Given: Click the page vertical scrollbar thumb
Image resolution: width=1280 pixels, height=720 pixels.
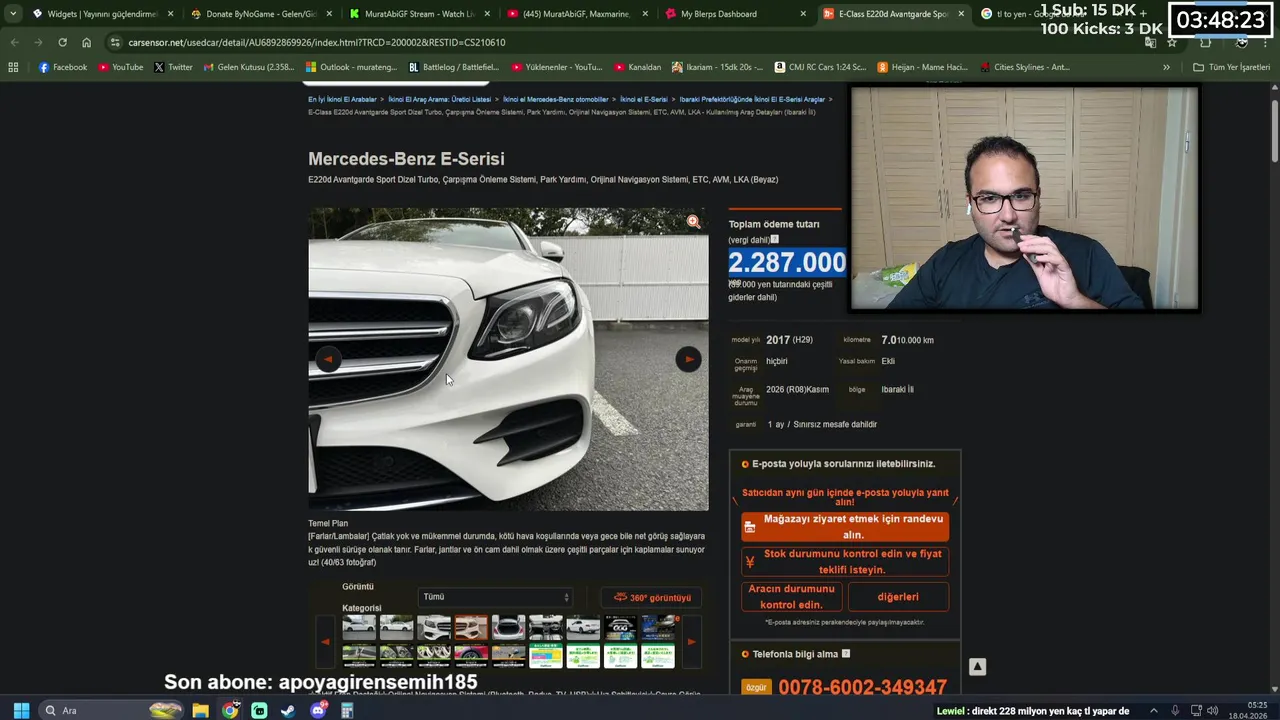Looking at the screenshot, I should pyautogui.click(x=1274, y=130).
